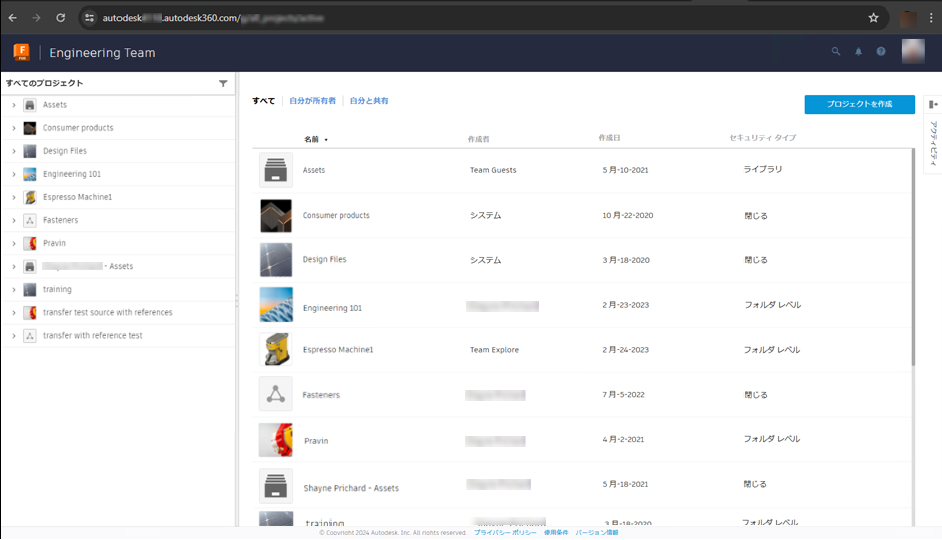
Task: Open Assets project thumbnail in table
Action: click(x=276, y=170)
